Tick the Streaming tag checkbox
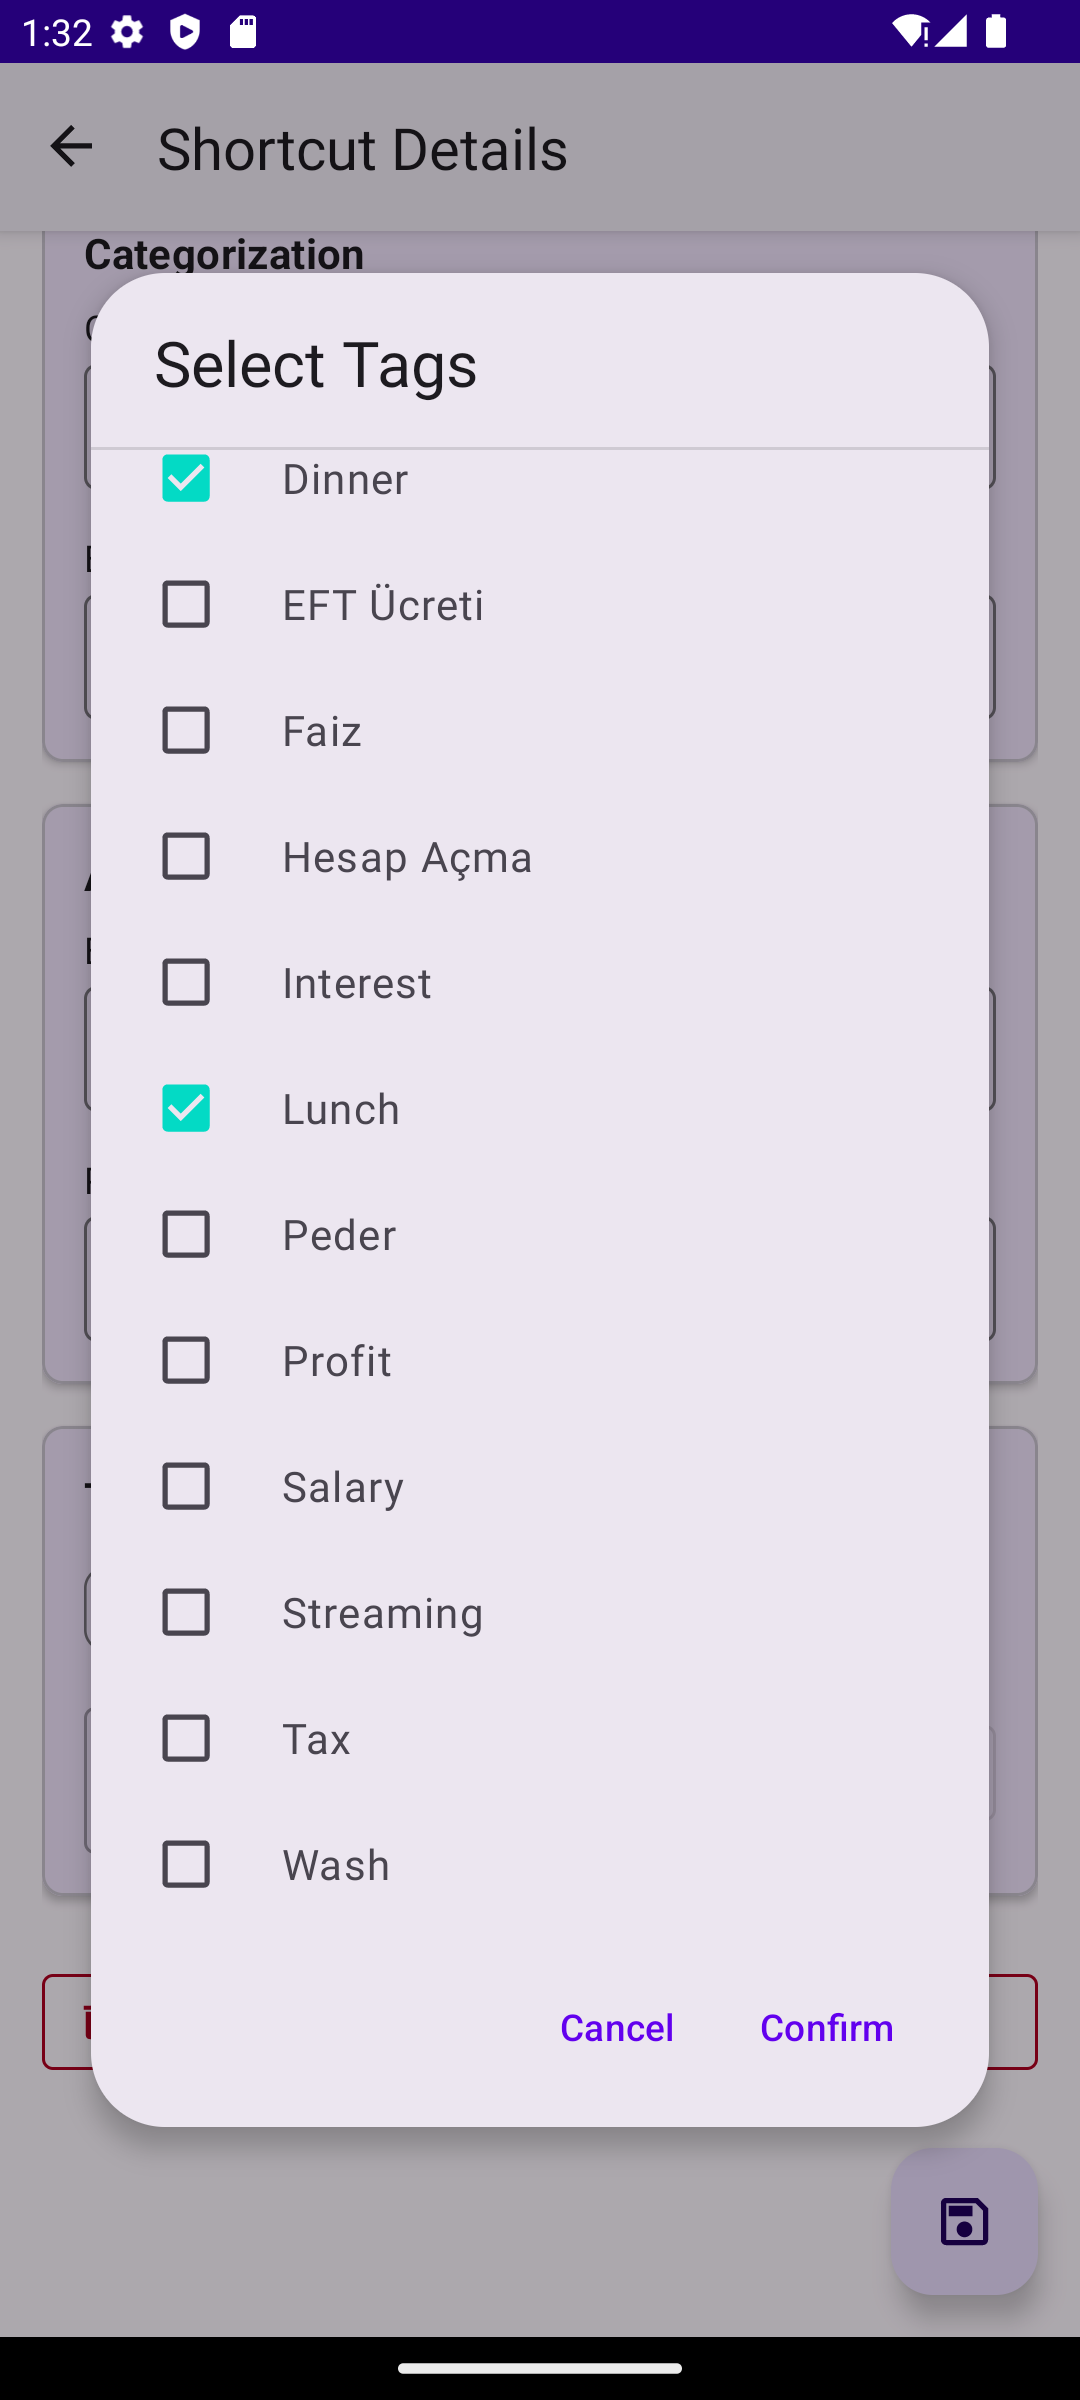Screen dimensions: 1080x2400 click(x=186, y=1612)
